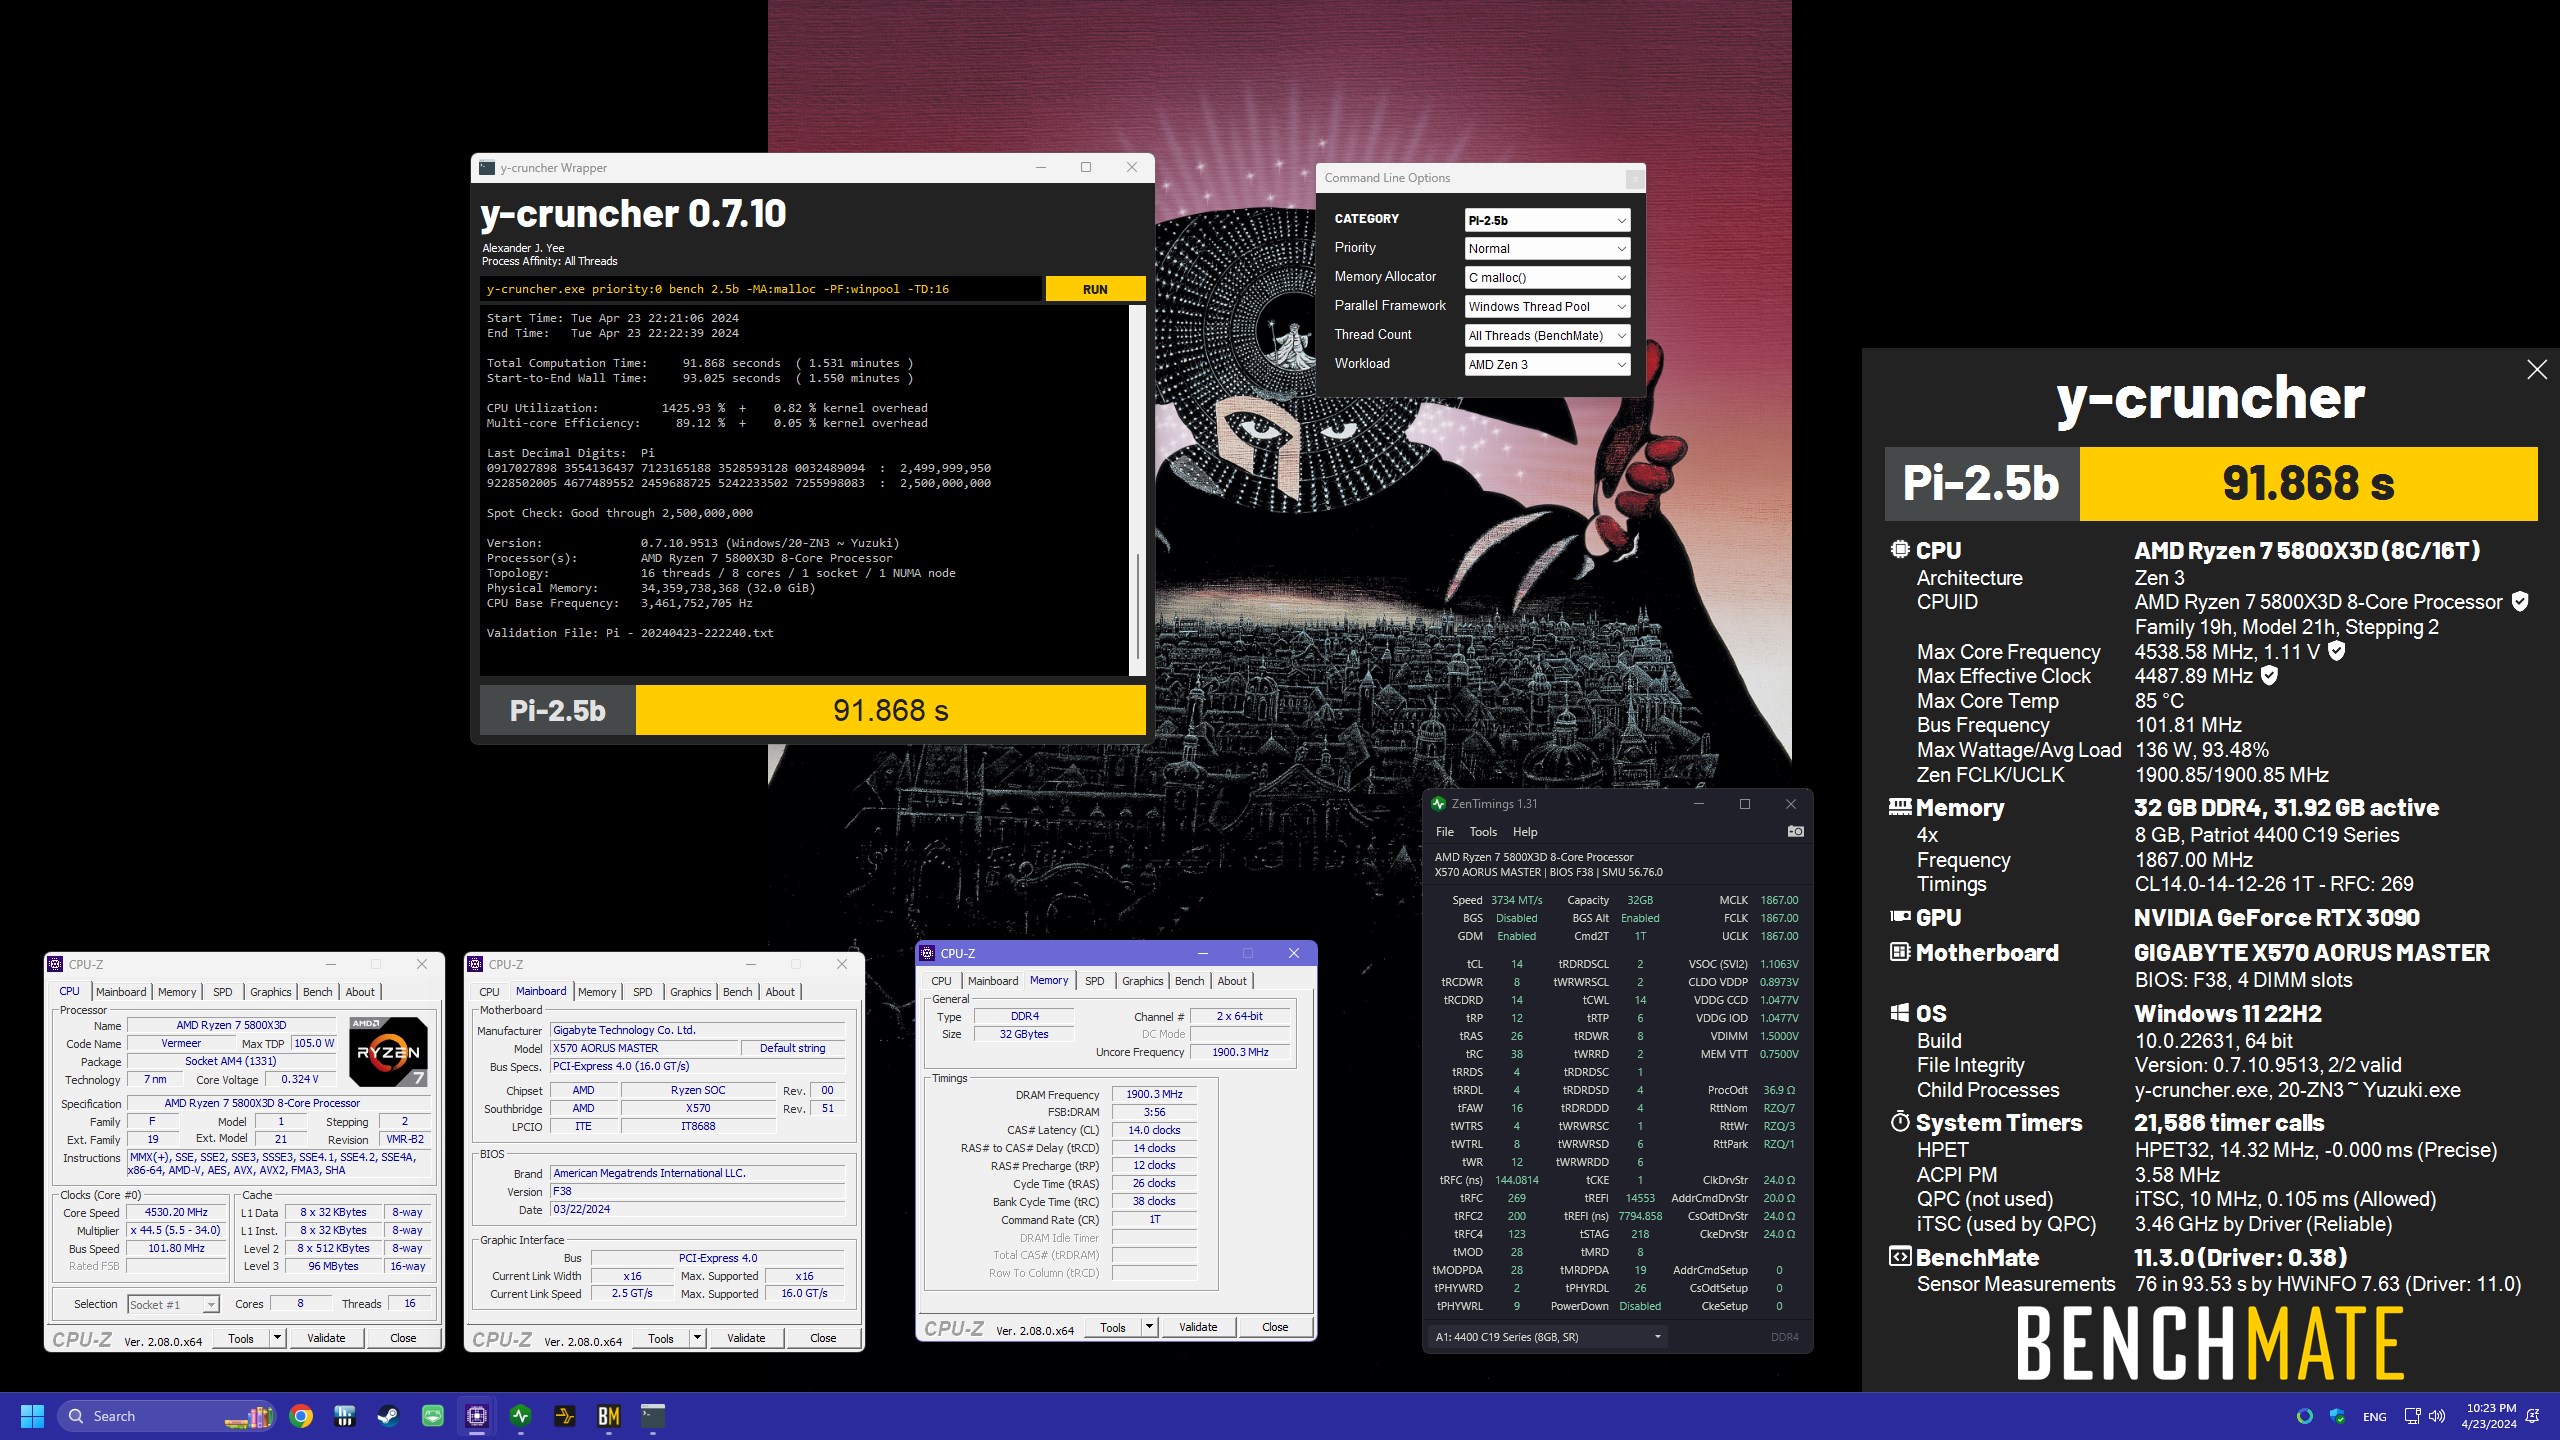This screenshot has height=1440, width=2560.
Task: Open y-cruncher wrapper yellow taskbar icon
Action: coord(565,1416)
